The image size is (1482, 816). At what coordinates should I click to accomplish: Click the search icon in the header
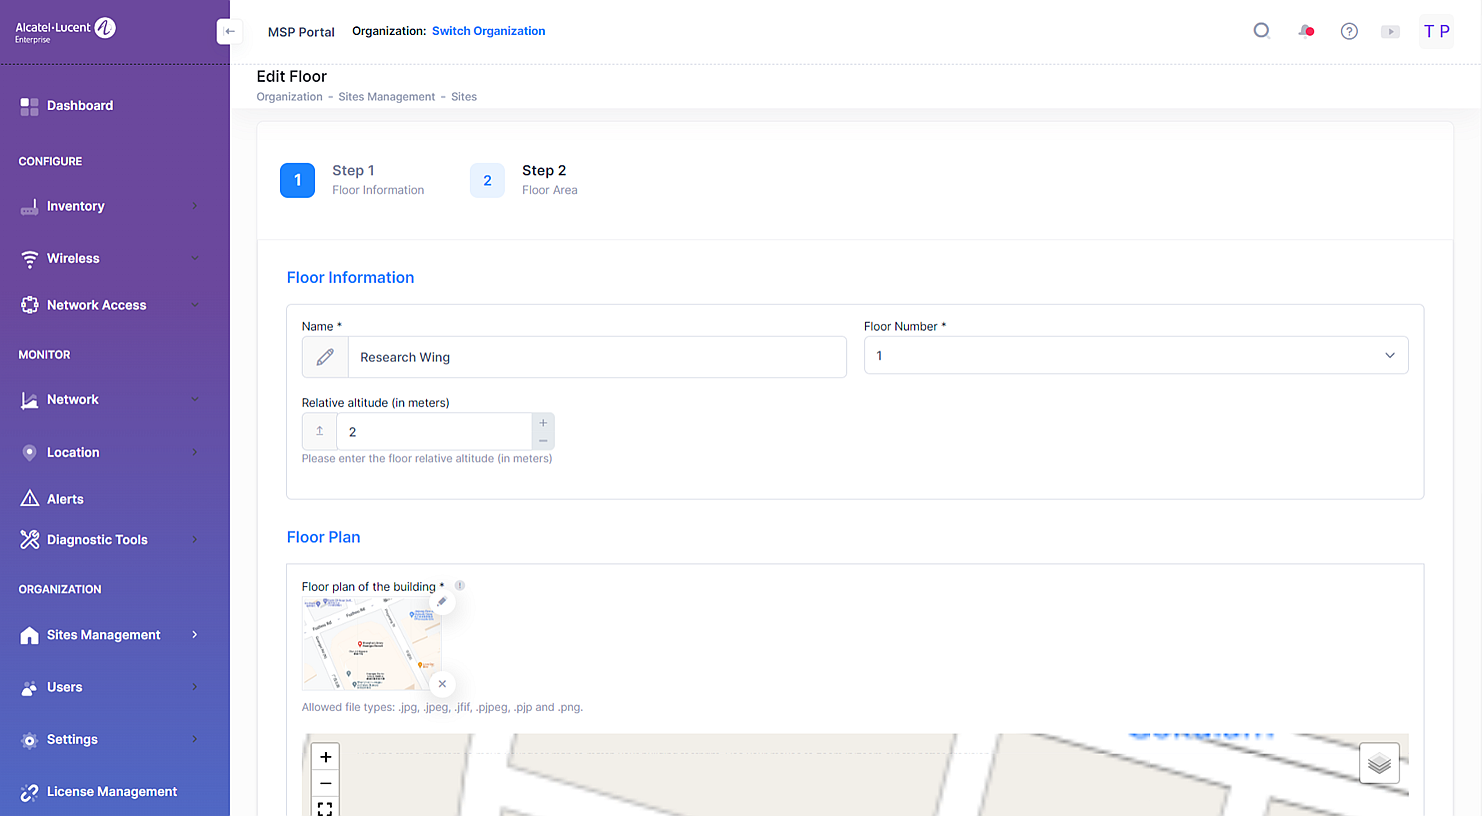(1261, 31)
